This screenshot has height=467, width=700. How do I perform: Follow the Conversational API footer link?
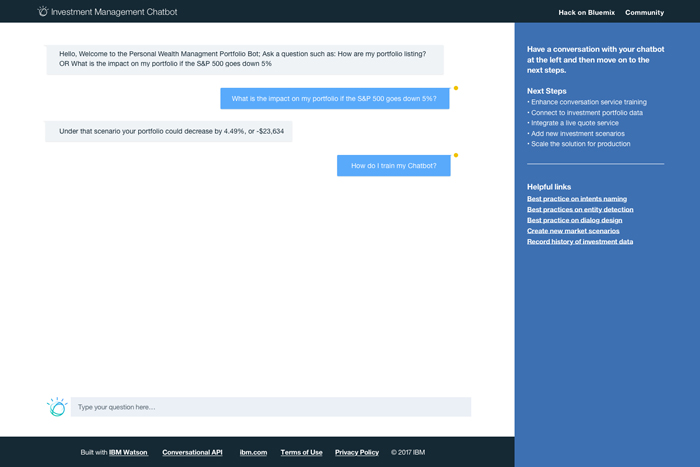[192, 452]
